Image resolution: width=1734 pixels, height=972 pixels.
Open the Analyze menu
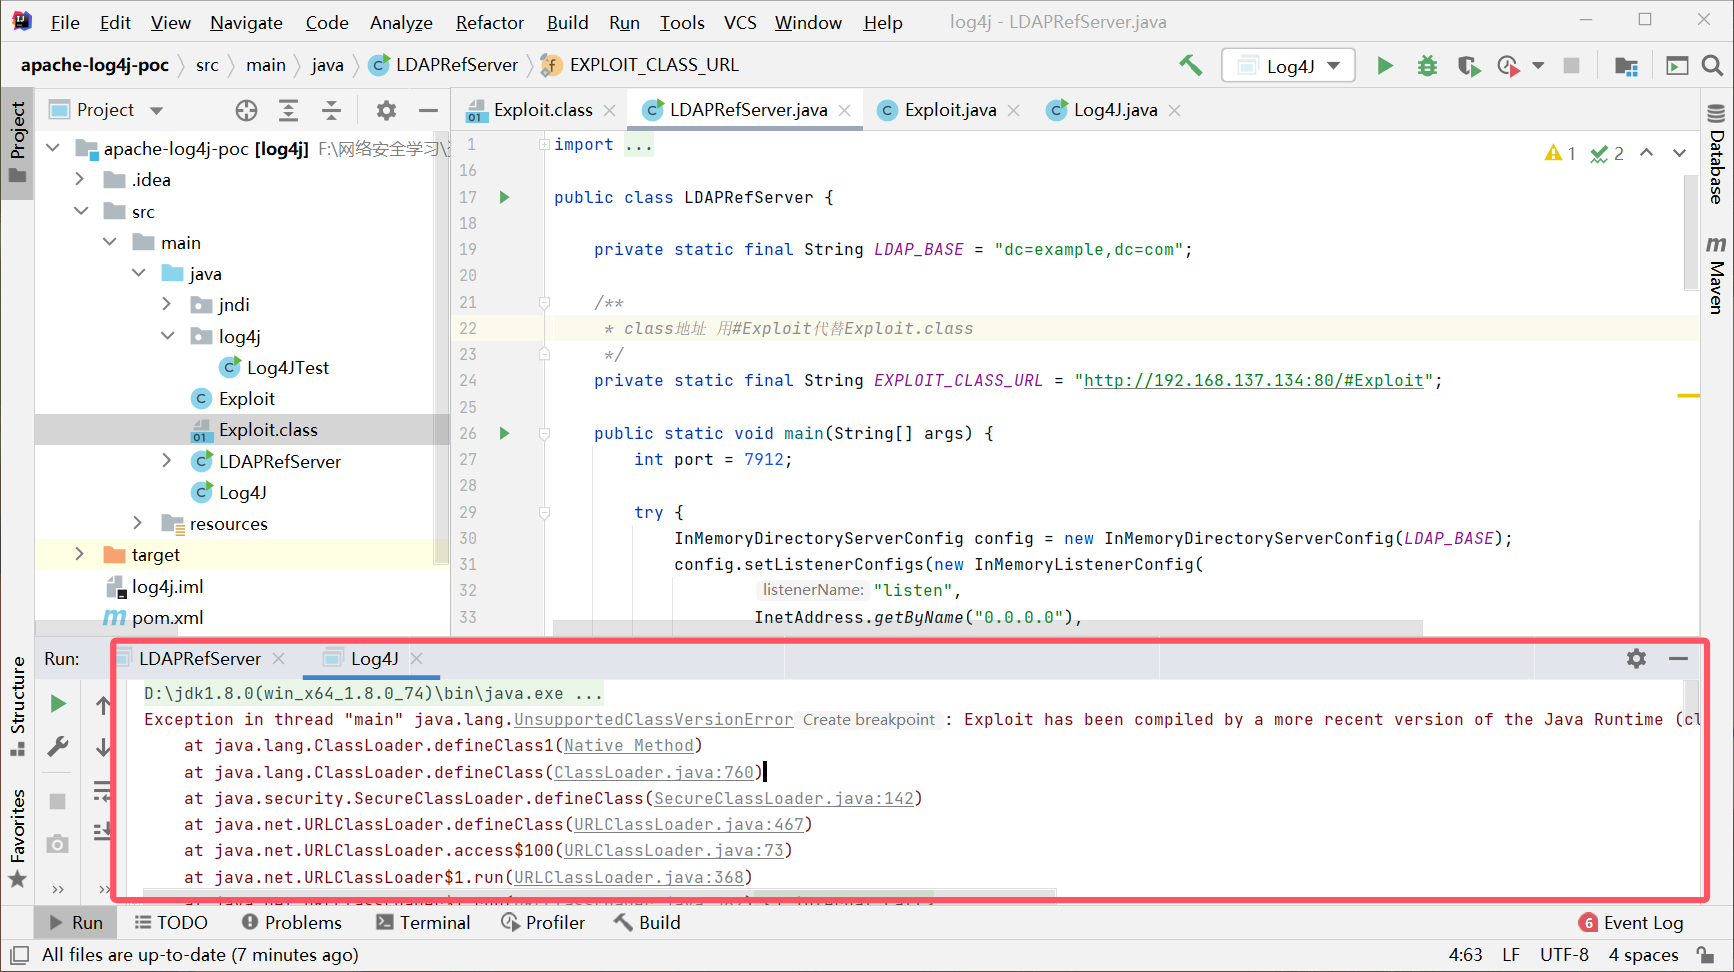pos(401,22)
